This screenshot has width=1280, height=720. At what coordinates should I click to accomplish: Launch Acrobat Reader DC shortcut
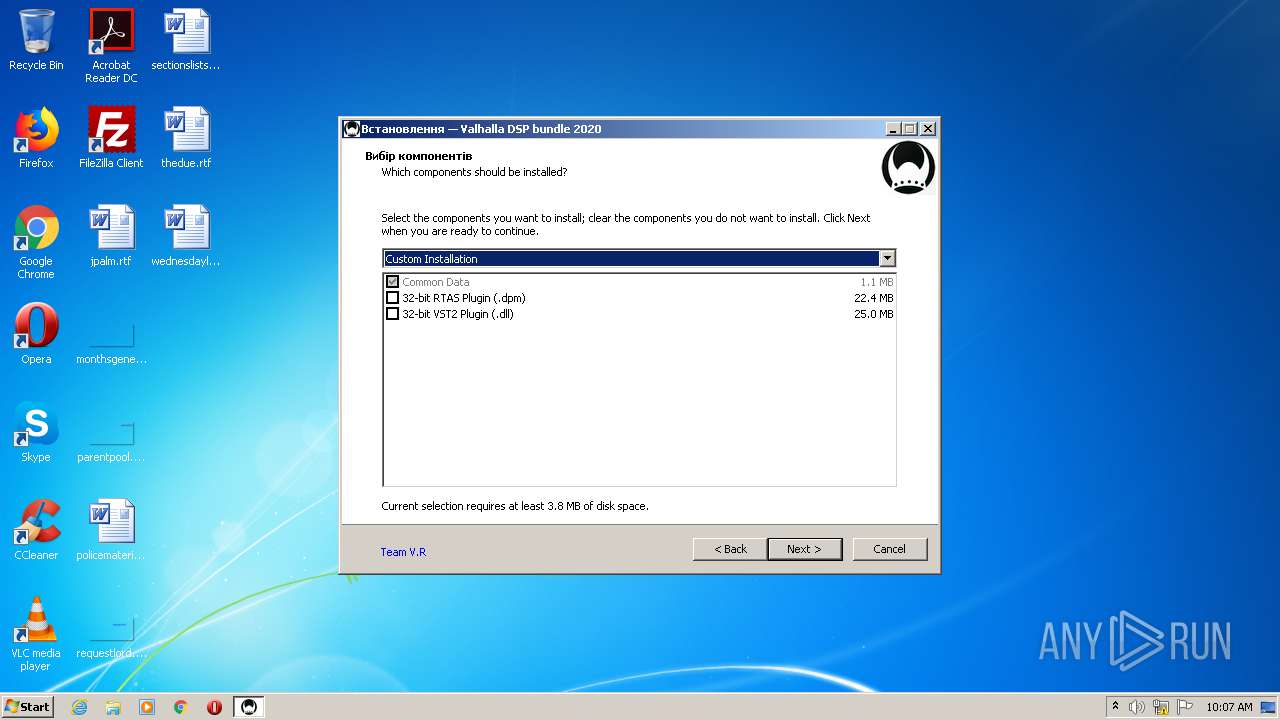click(111, 45)
